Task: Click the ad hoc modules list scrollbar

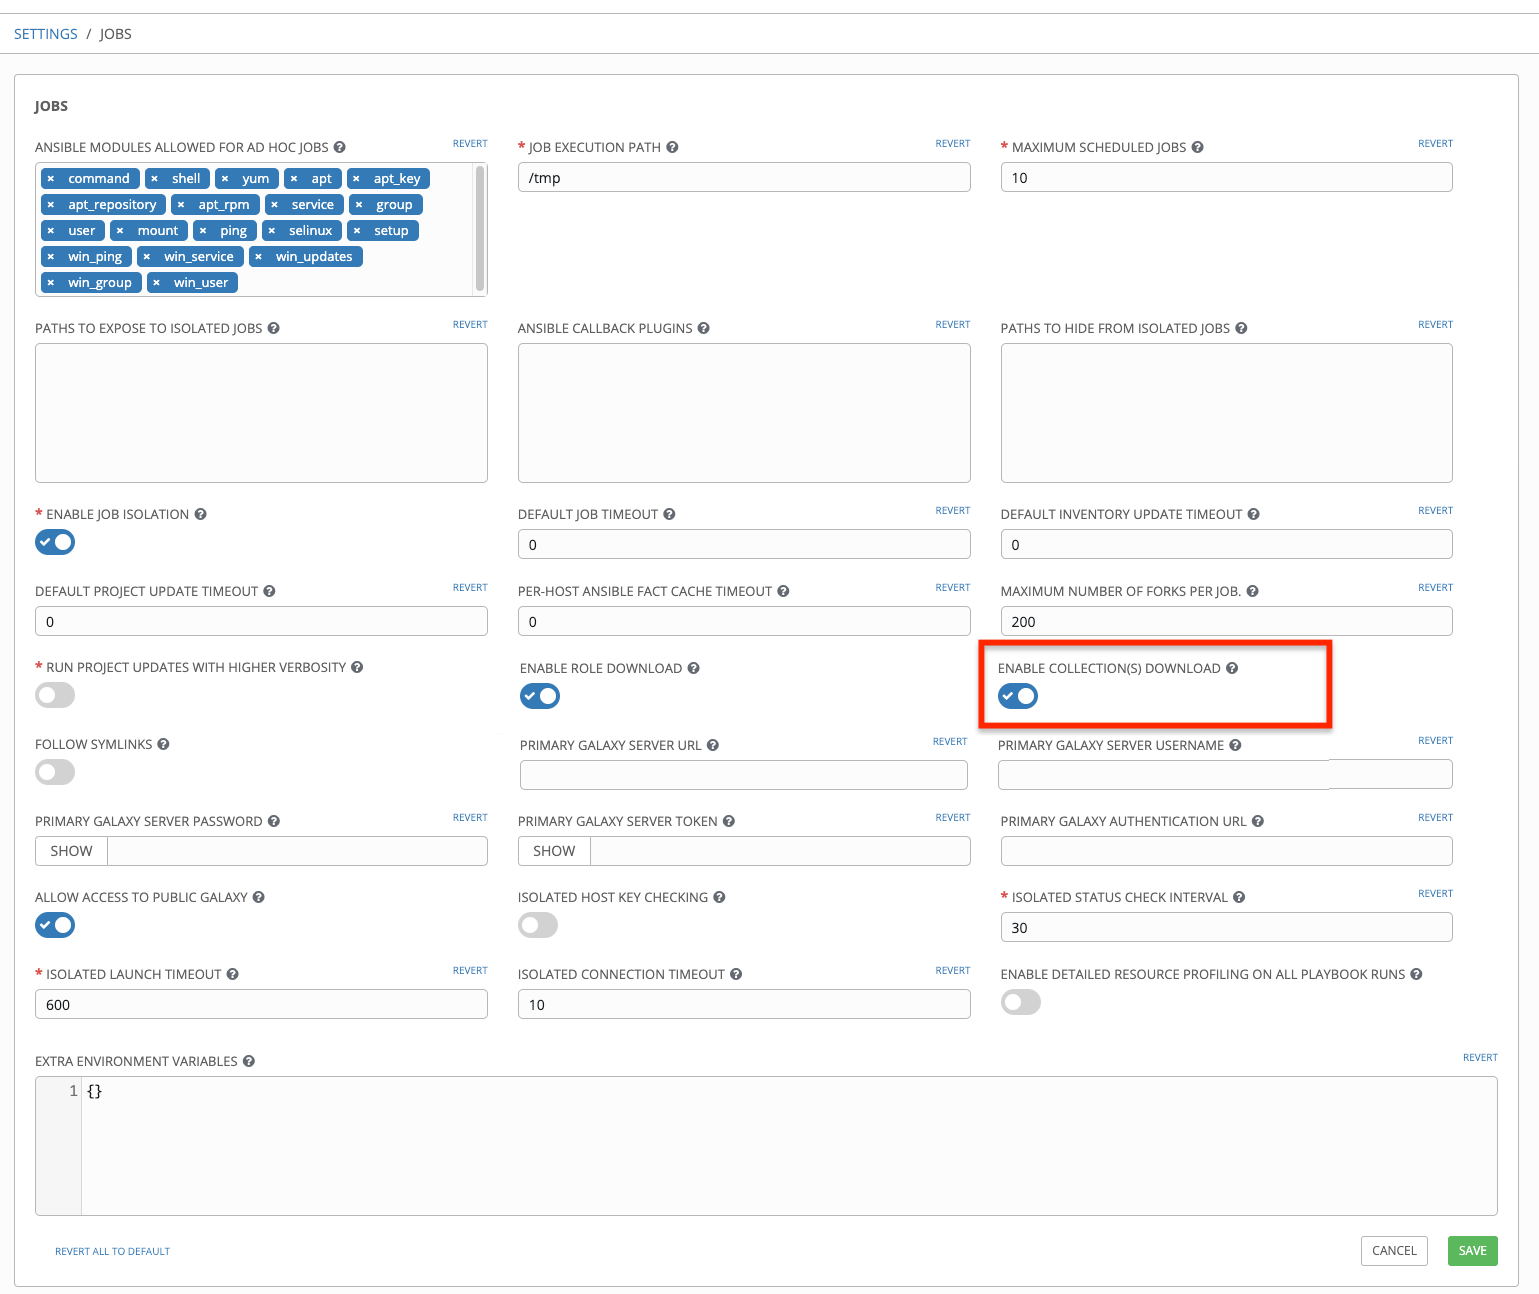Action: pos(480,229)
